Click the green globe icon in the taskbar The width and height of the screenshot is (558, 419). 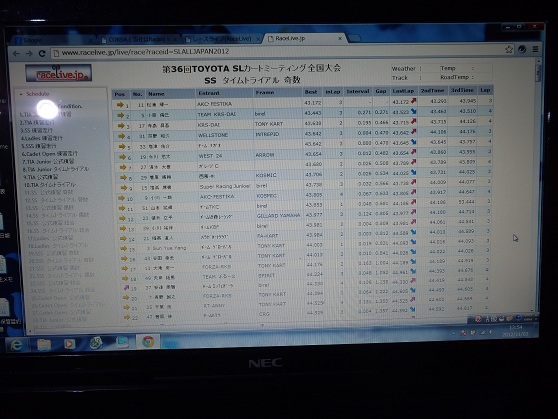[x=96, y=343]
